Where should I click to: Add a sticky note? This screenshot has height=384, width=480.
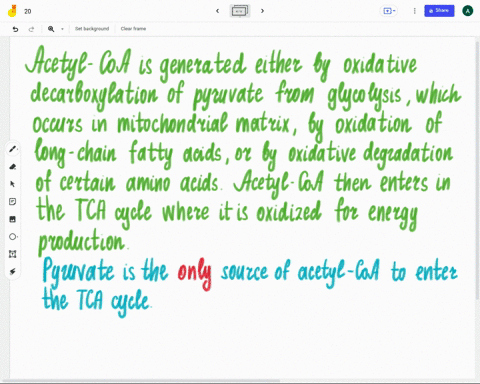(13, 202)
